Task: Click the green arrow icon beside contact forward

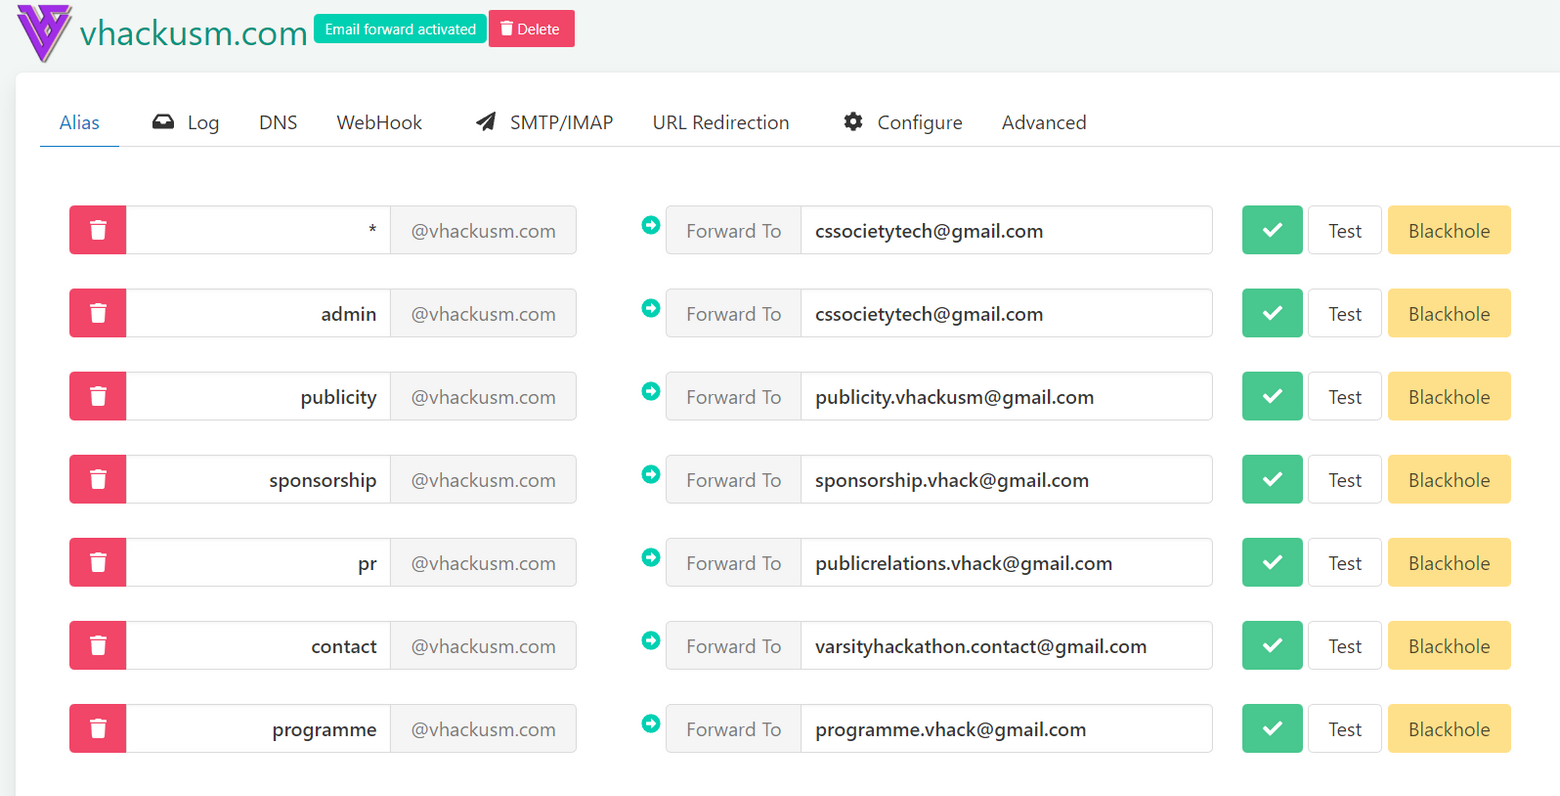Action: tap(651, 640)
